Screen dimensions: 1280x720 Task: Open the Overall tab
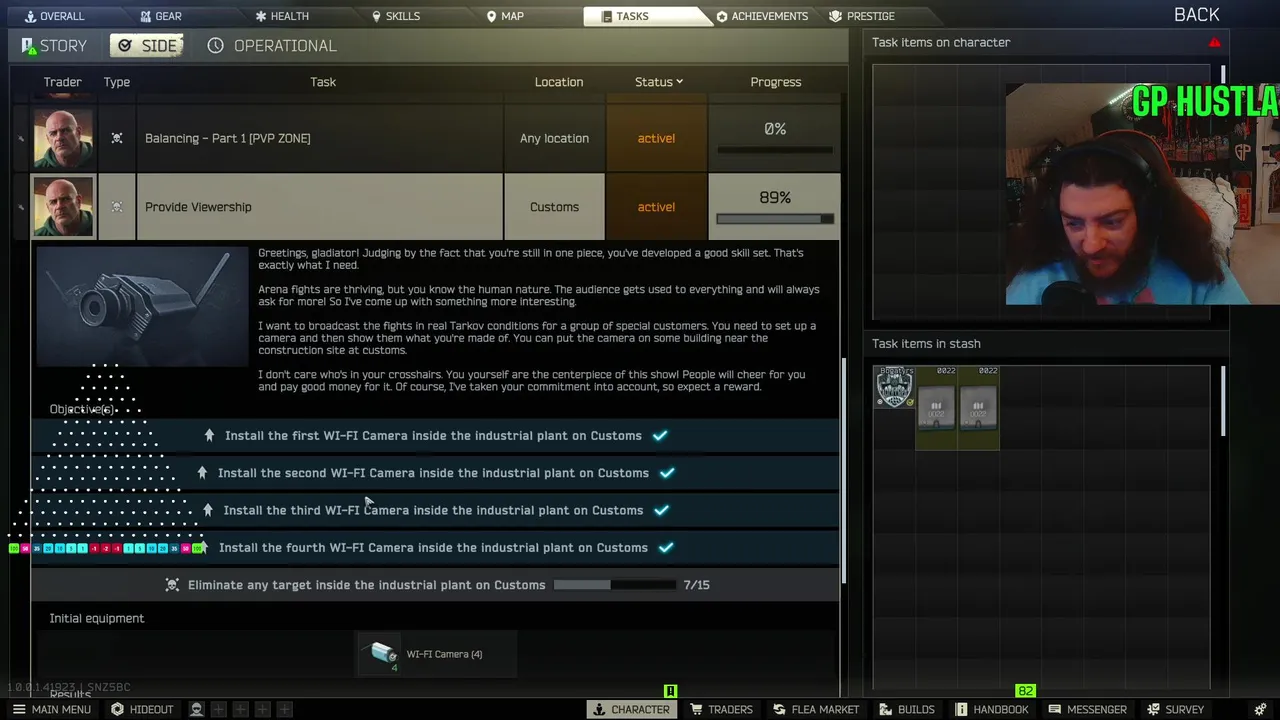(x=55, y=16)
